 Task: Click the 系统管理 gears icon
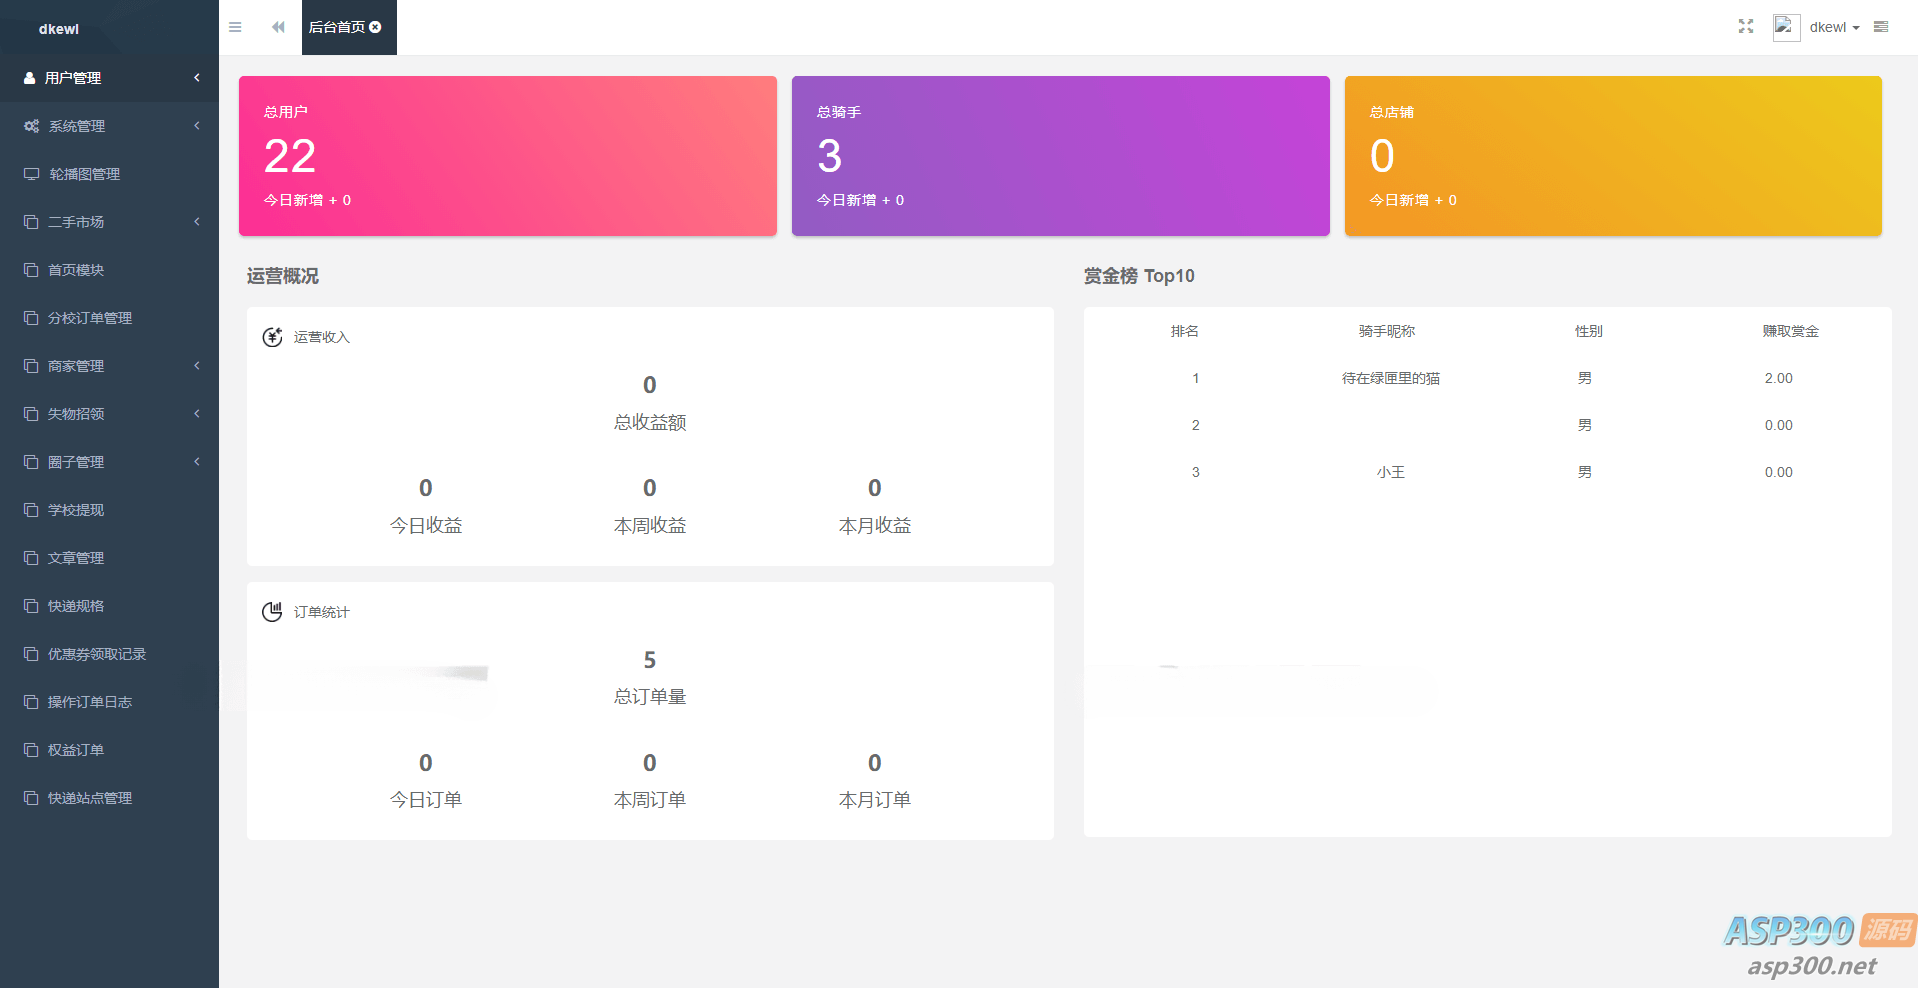[32, 126]
